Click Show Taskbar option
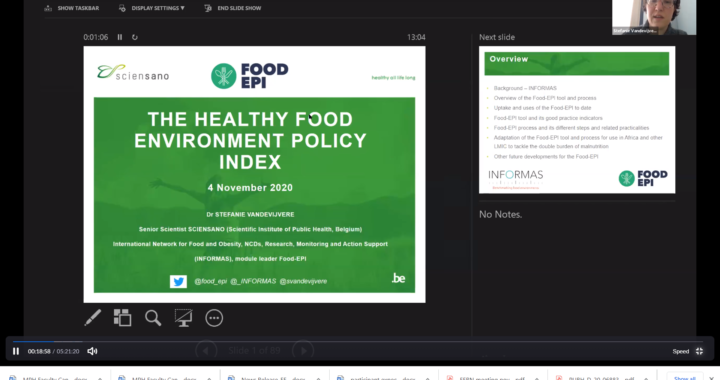The height and width of the screenshot is (380, 720). 72,8
